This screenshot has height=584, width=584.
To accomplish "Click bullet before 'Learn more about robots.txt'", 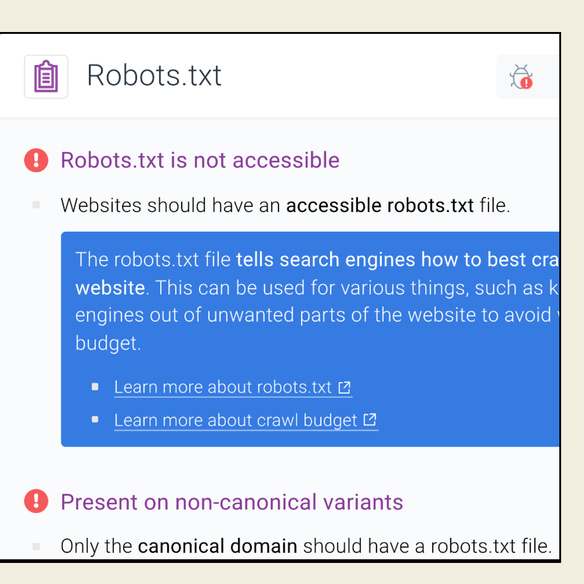I will tap(95, 387).
